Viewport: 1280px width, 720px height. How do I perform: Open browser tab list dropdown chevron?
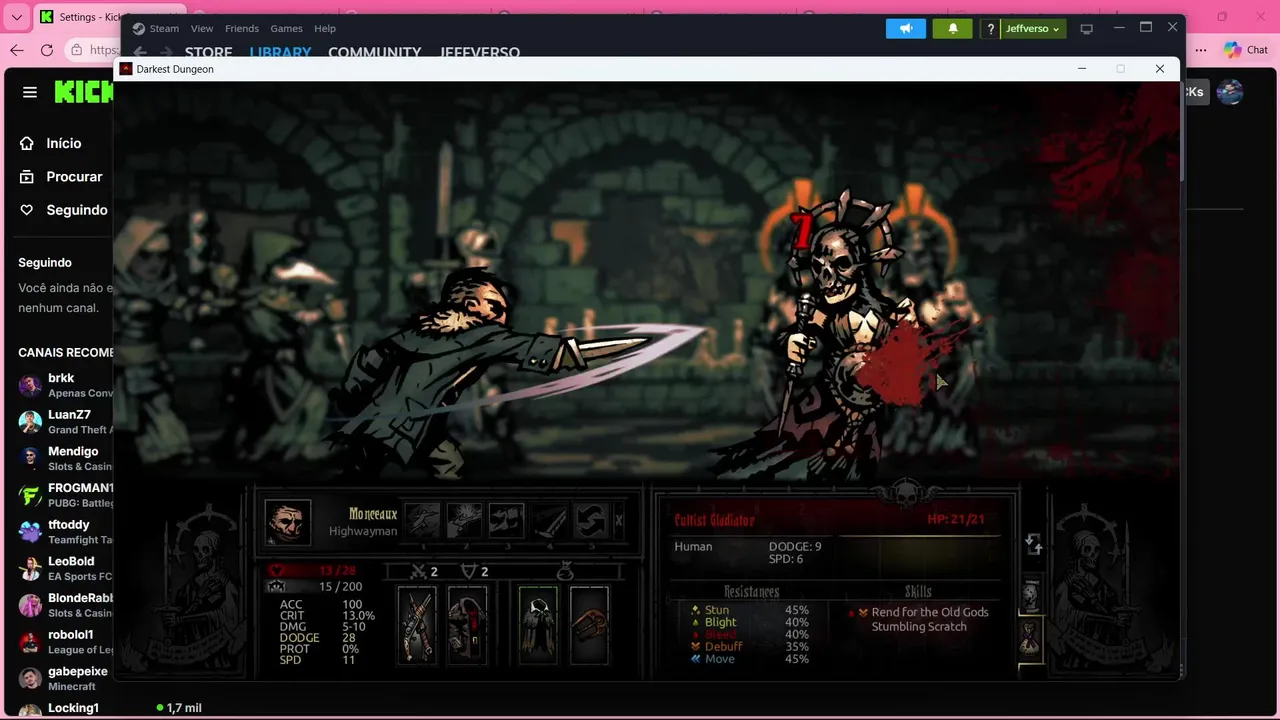17,17
